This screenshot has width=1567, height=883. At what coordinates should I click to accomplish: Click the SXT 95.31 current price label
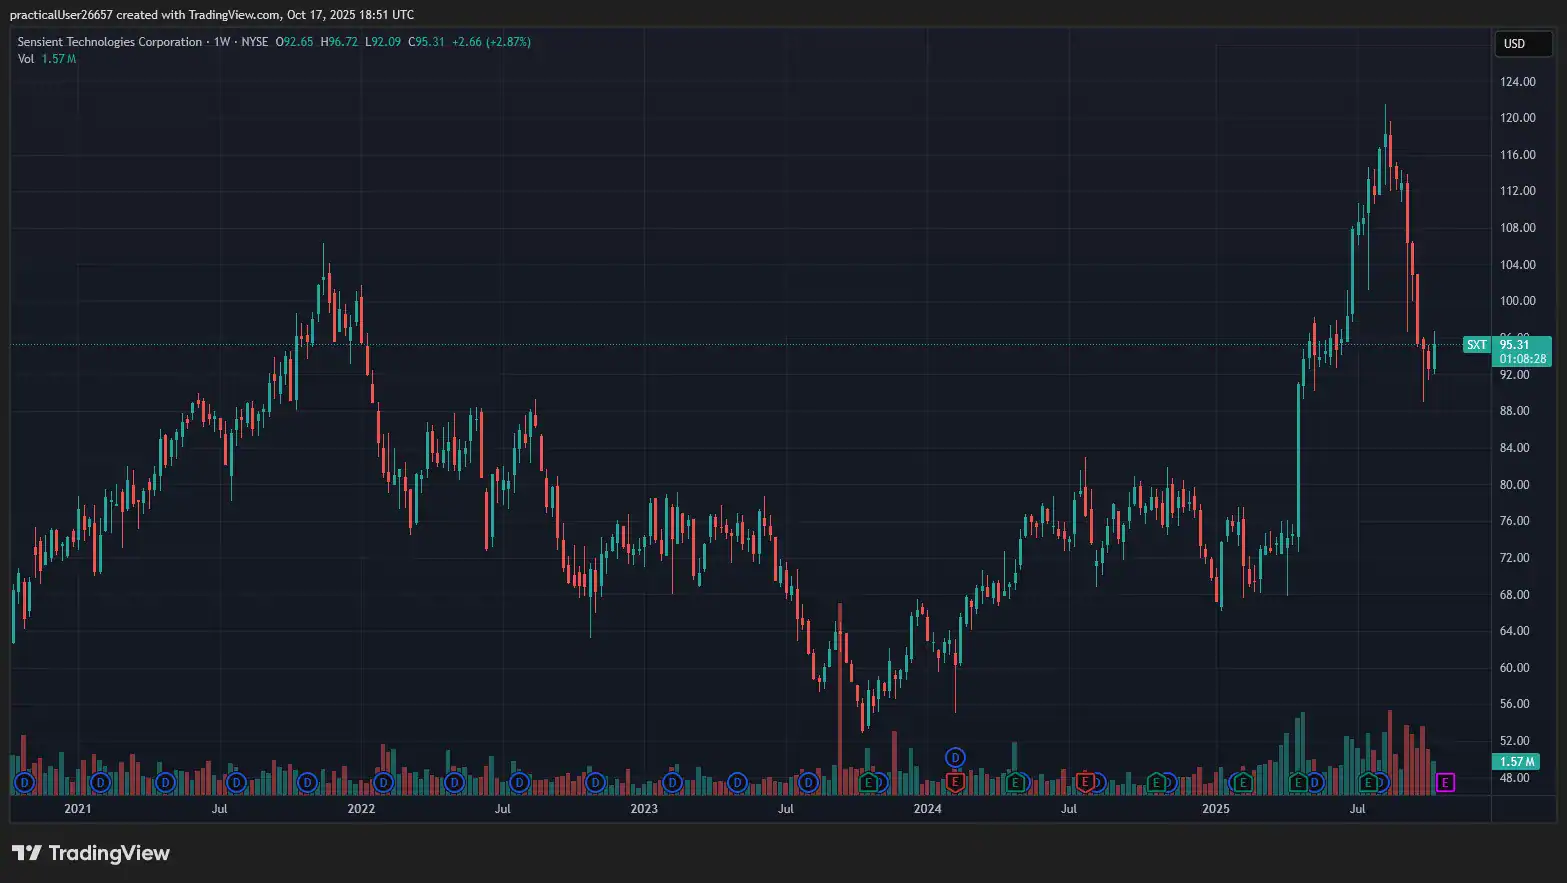[x=1507, y=345]
